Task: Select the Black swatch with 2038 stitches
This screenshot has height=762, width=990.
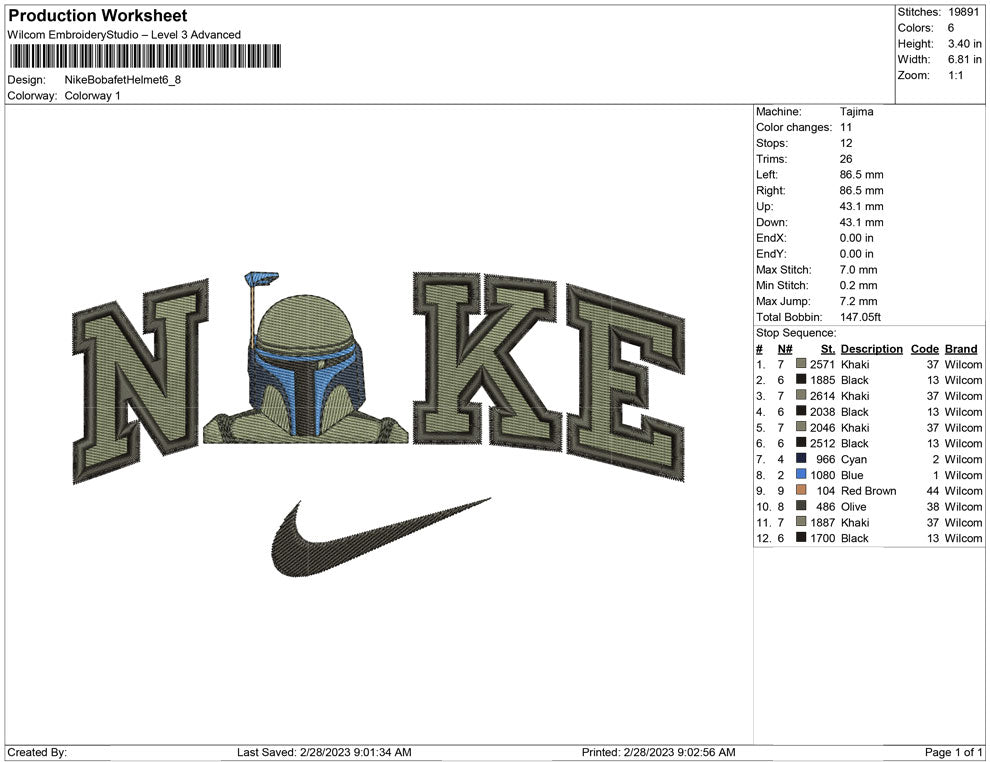Action: 801,411
